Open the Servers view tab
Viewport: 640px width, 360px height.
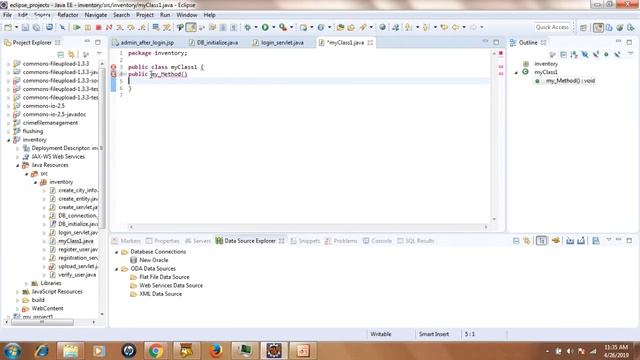coord(198,241)
